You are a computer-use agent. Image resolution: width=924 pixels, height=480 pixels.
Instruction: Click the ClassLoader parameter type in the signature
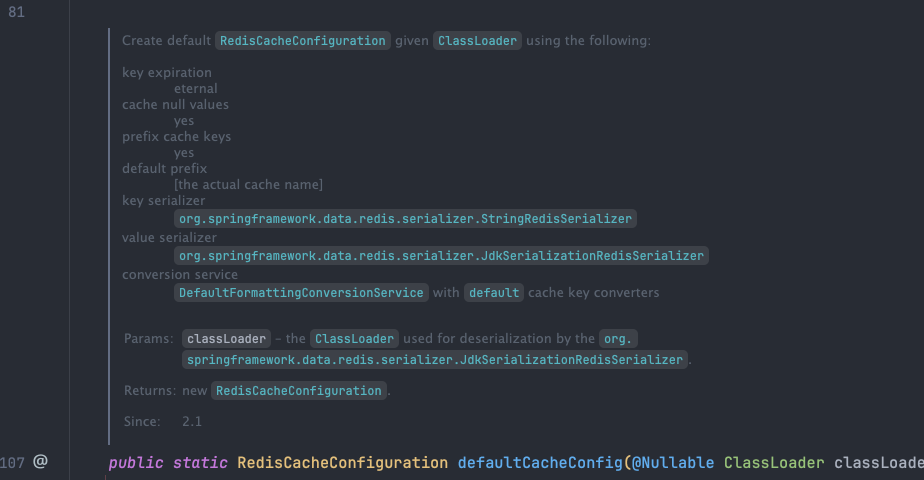coord(774,463)
